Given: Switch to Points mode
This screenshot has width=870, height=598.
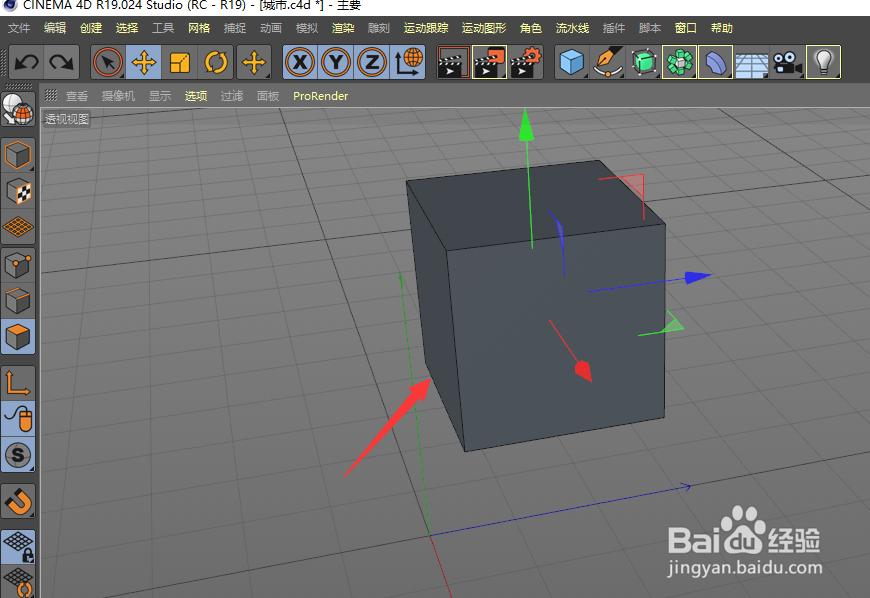Looking at the screenshot, I should tap(18, 266).
